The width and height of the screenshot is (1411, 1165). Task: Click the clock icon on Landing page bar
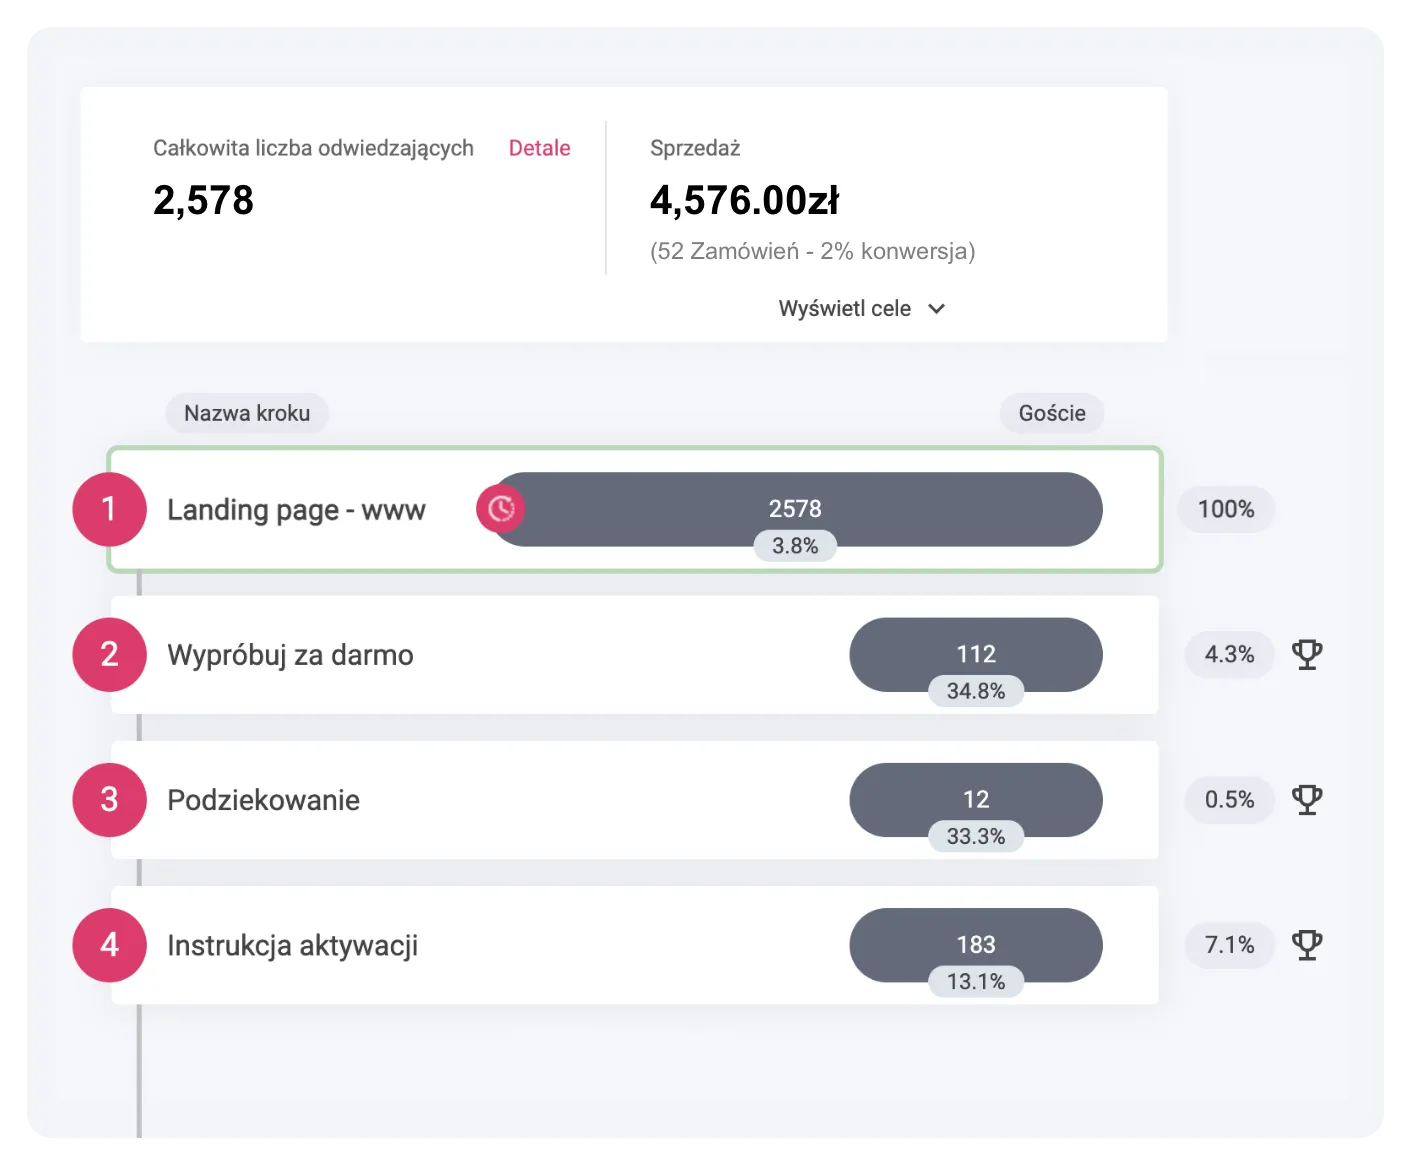[x=501, y=509]
